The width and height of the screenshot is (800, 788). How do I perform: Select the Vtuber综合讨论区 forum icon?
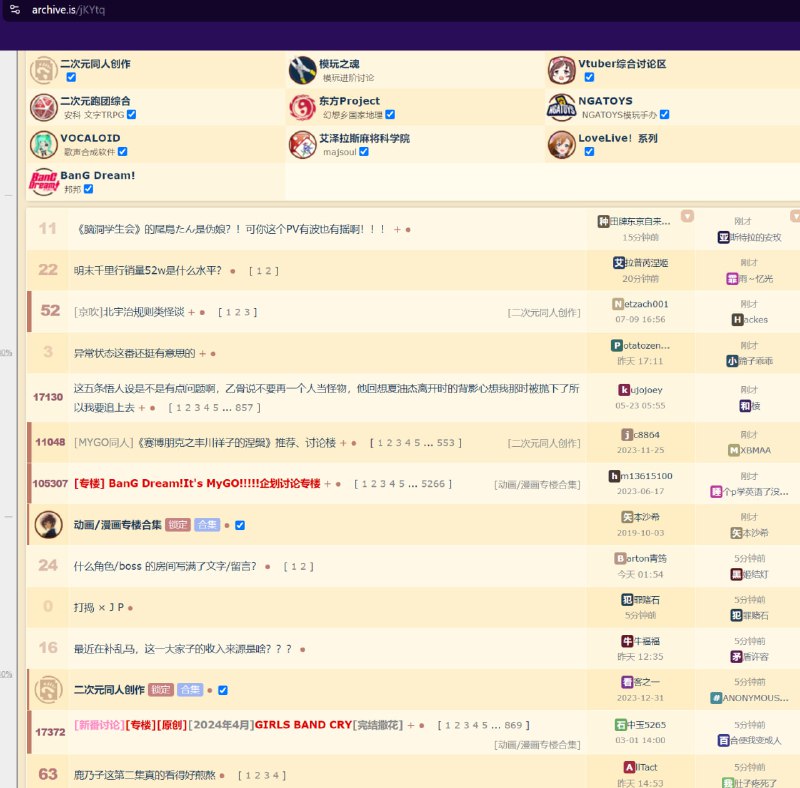(x=562, y=70)
